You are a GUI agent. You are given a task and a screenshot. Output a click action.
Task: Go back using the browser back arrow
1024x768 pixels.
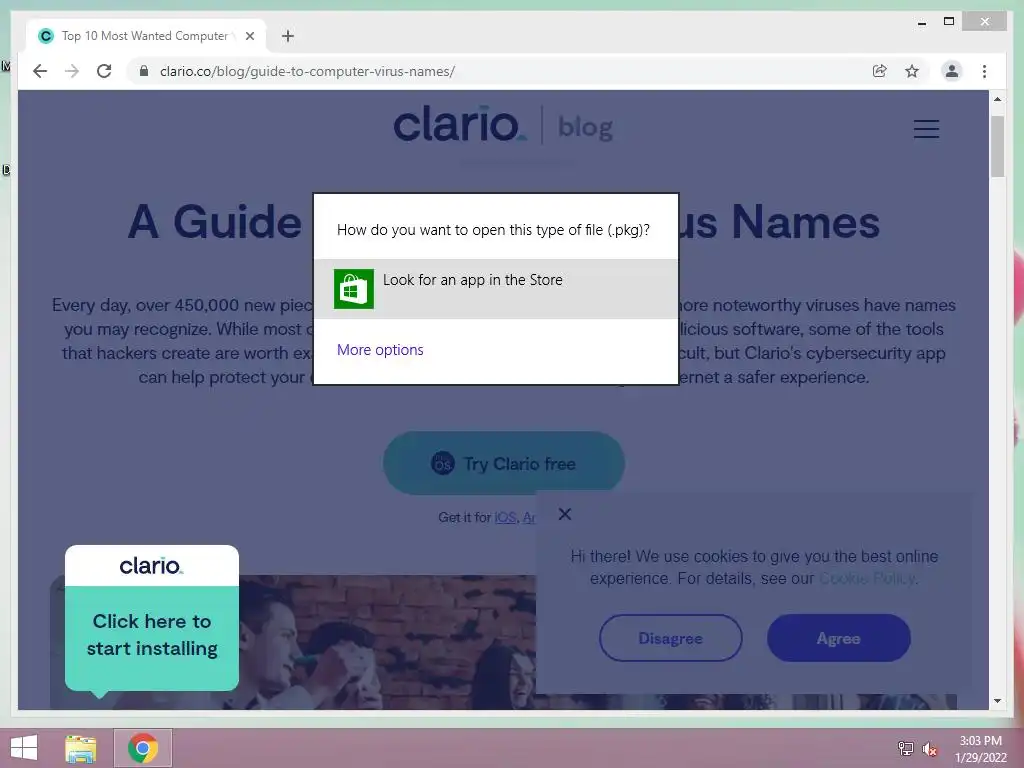pyautogui.click(x=40, y=71)
